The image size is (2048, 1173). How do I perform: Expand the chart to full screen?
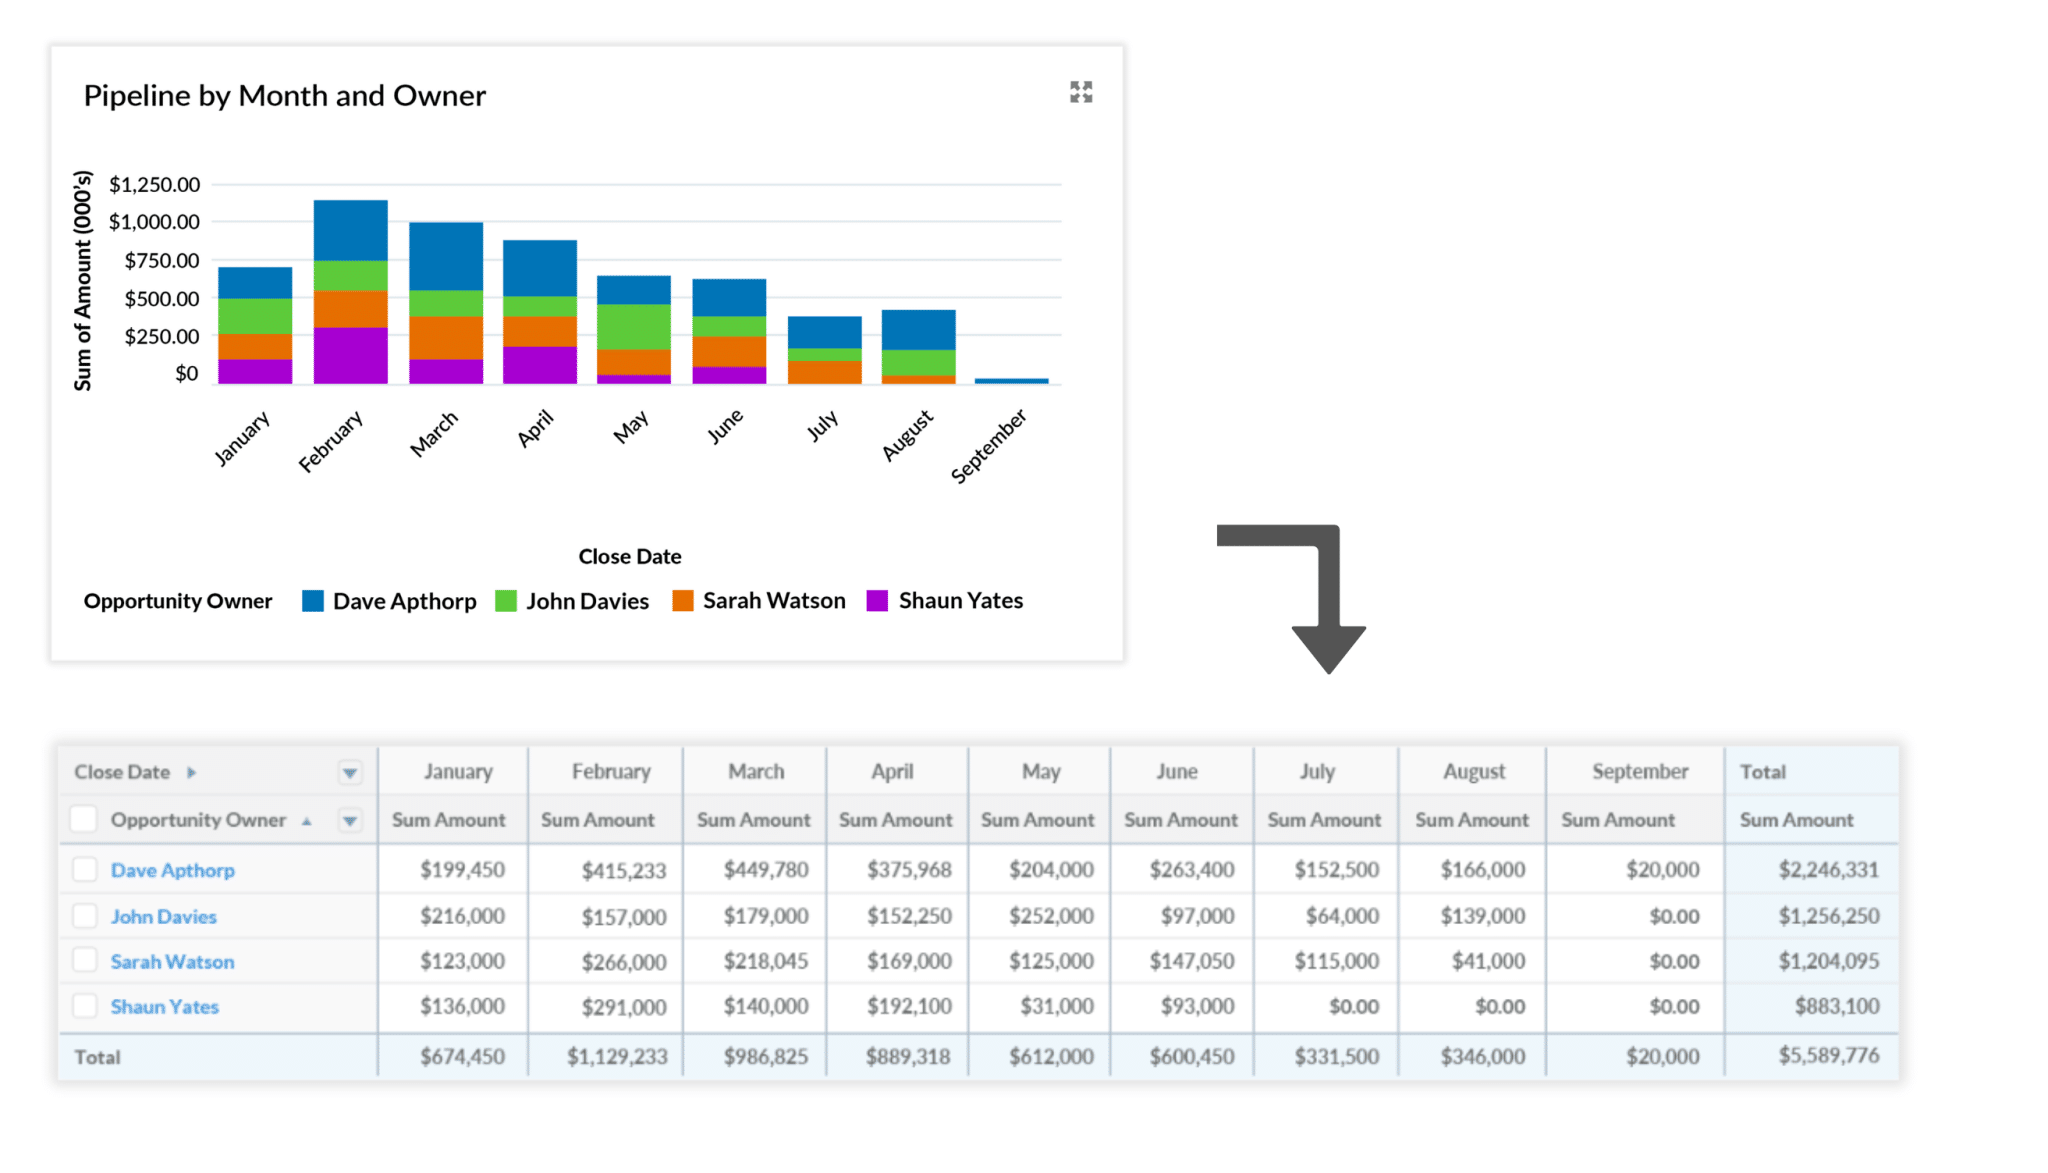pos(1081,92)
